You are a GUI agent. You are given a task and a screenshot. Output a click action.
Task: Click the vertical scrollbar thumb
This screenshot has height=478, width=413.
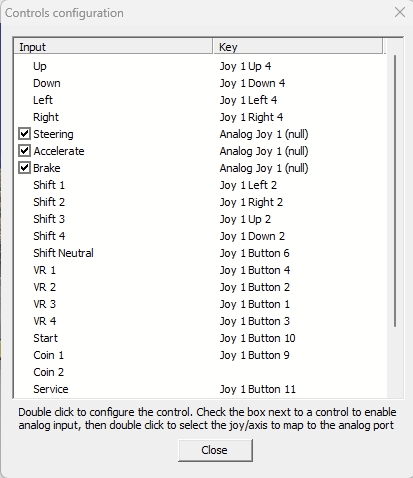click(x=395, y=191)
